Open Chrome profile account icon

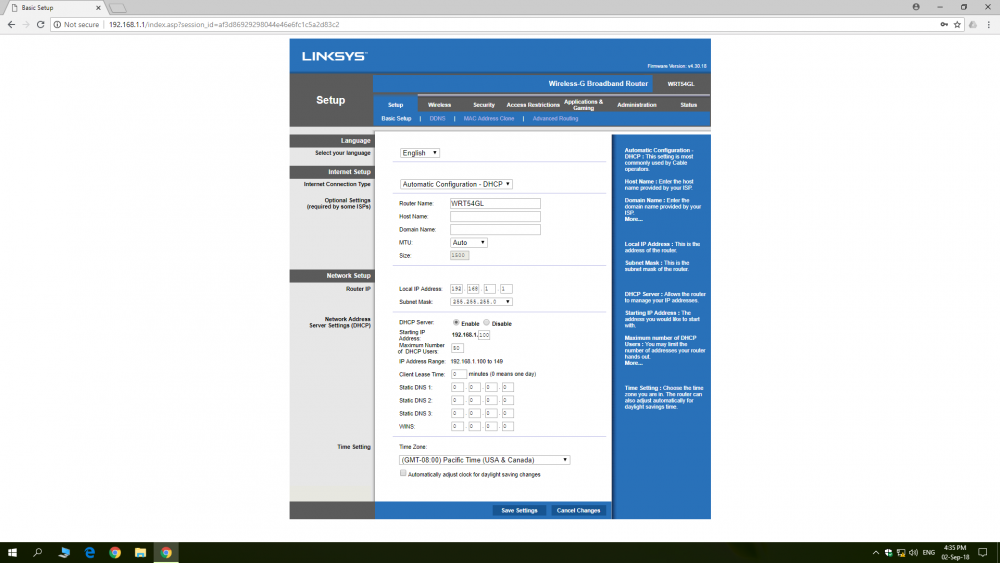tap(916, 7)
